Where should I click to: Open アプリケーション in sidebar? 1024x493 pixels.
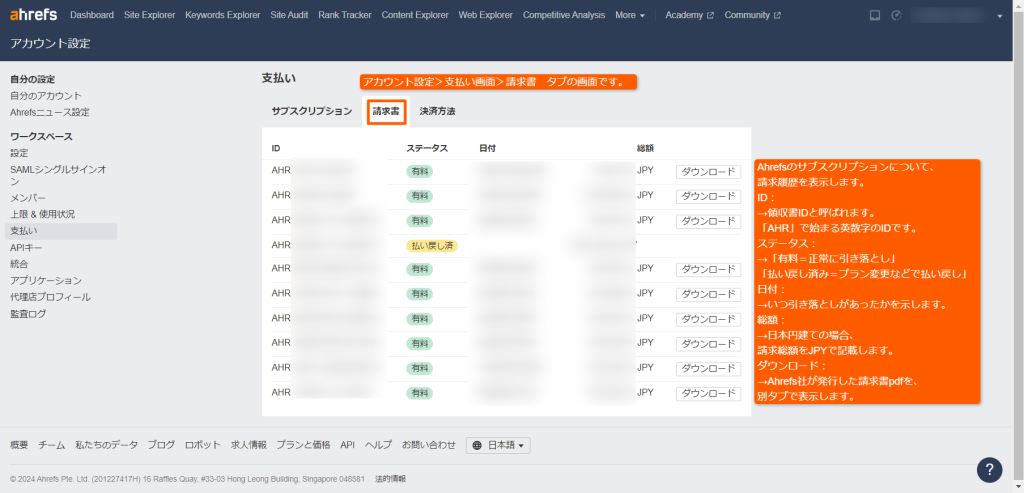[x=46, y=281]
